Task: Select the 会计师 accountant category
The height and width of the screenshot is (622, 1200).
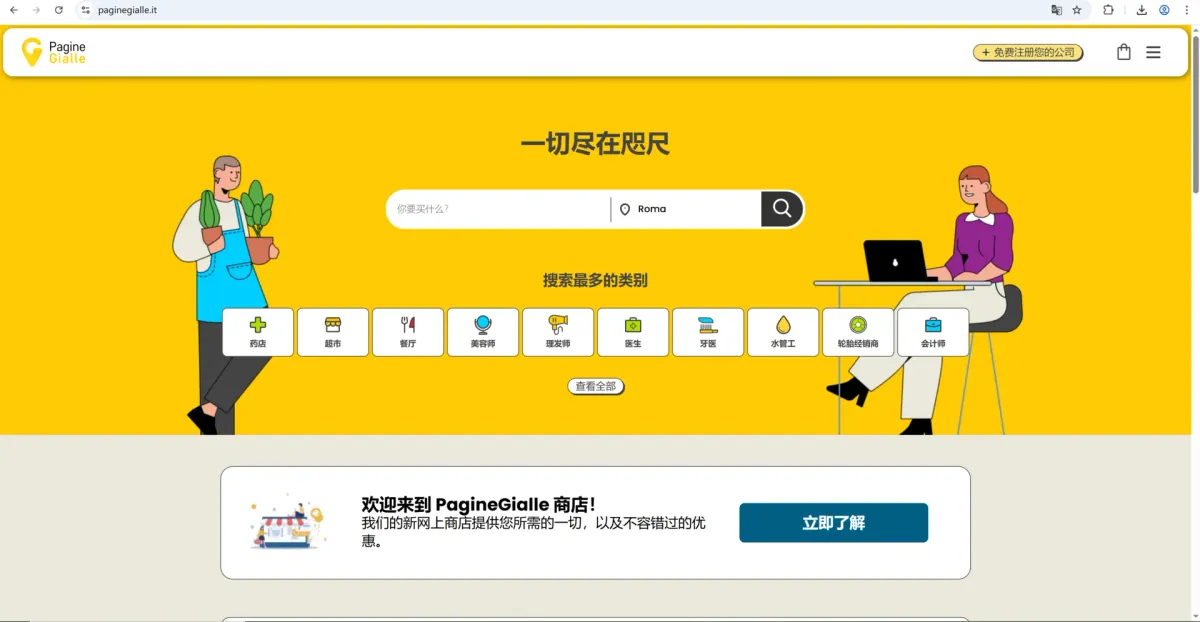Action: pyautogui.click(x=933, y=332)
